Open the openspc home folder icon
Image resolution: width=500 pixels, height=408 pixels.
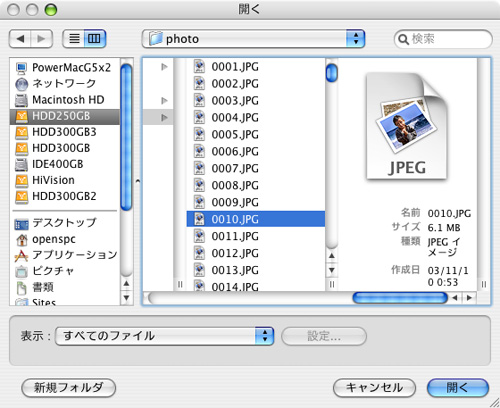pos(22,239)
